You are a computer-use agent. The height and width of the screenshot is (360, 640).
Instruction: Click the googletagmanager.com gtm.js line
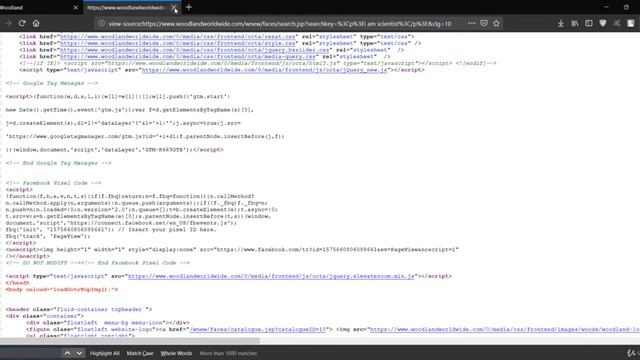pyautogui.click(x=145, y=137)
